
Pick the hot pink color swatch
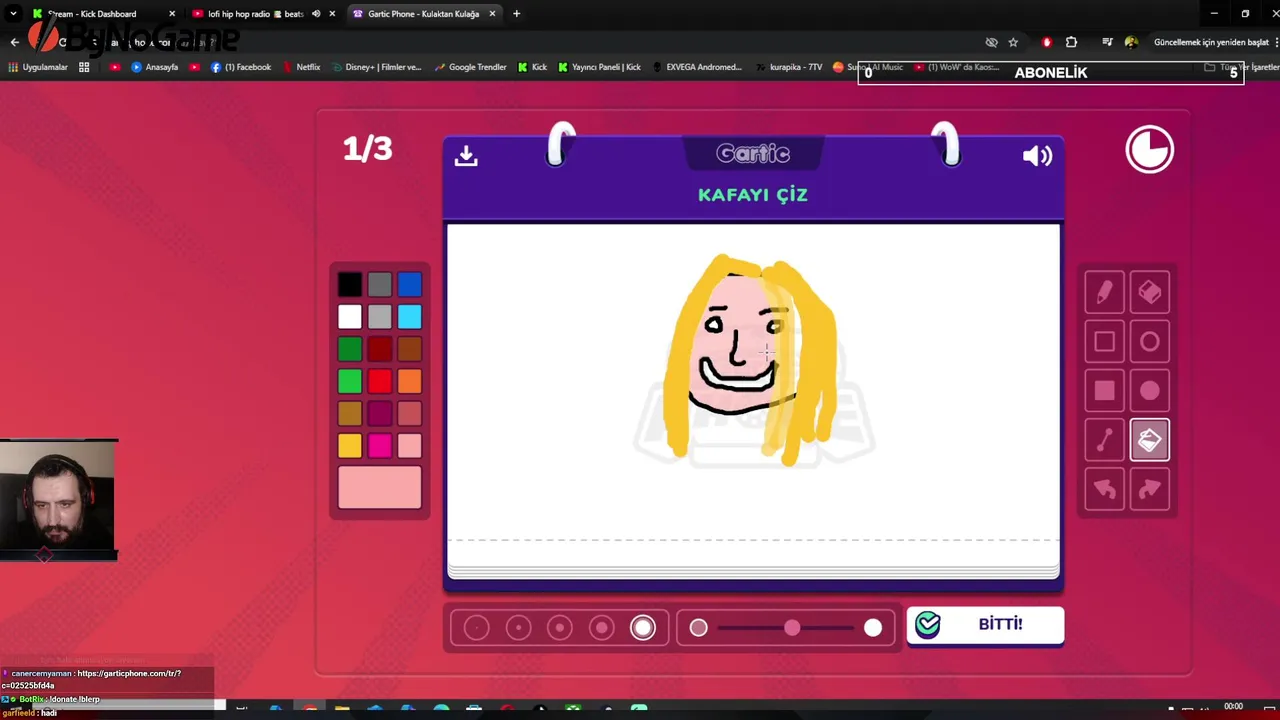coord(379,445)
